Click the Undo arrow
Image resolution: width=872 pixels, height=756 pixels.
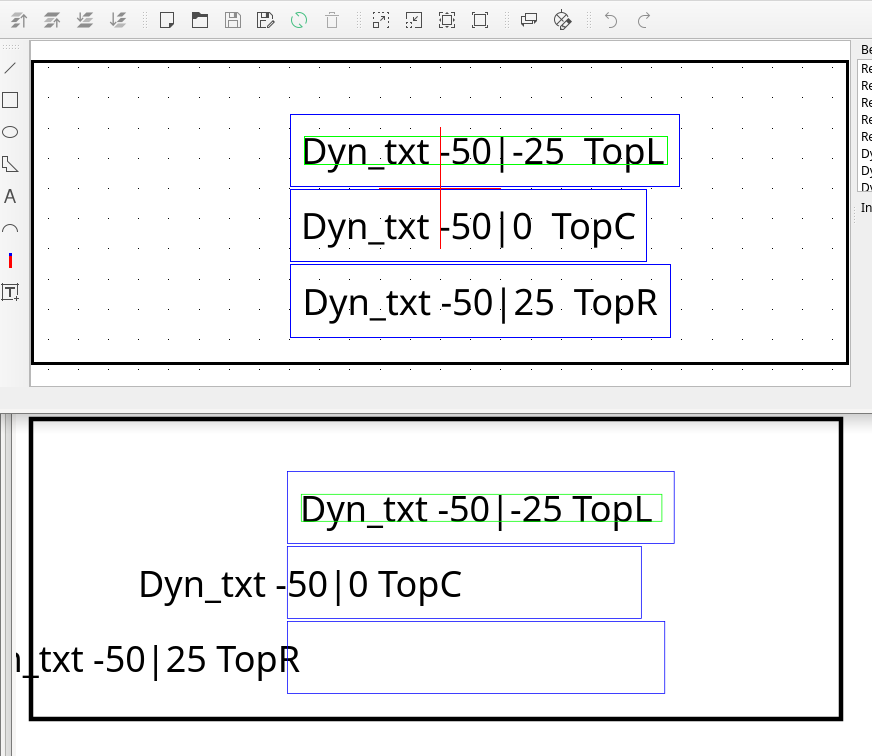tap(611, 20)
